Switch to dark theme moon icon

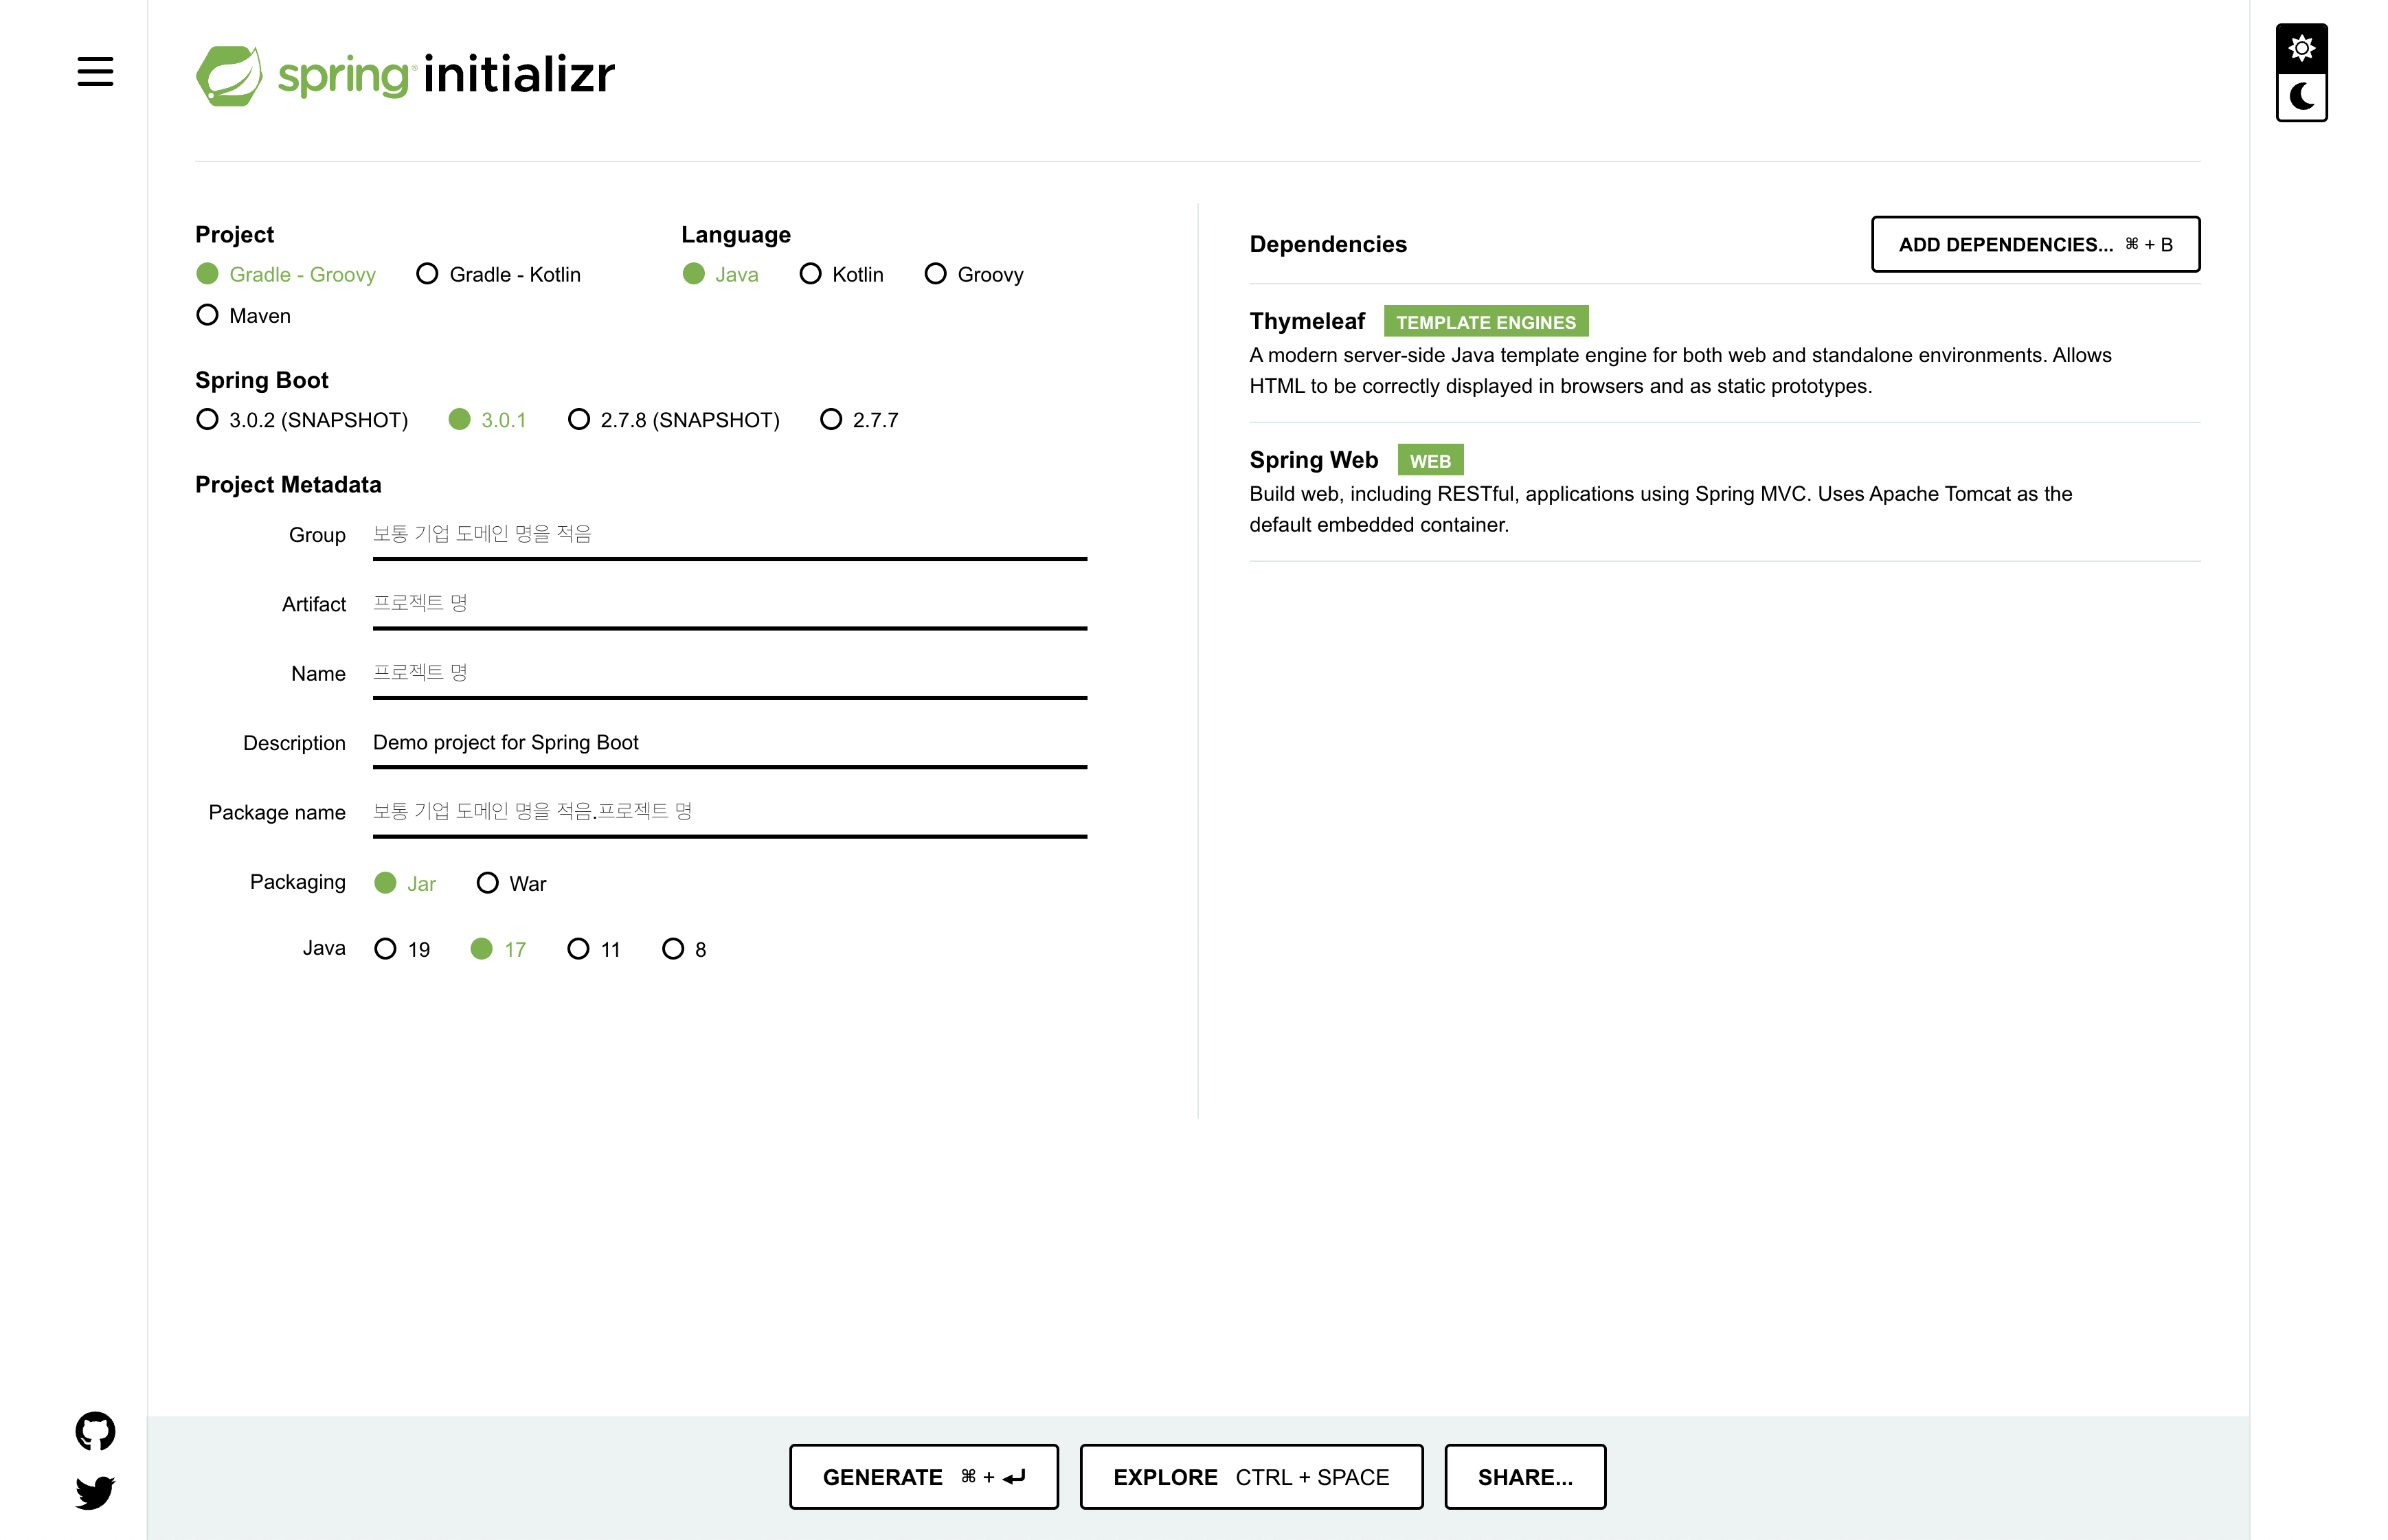click(2301, 97)
